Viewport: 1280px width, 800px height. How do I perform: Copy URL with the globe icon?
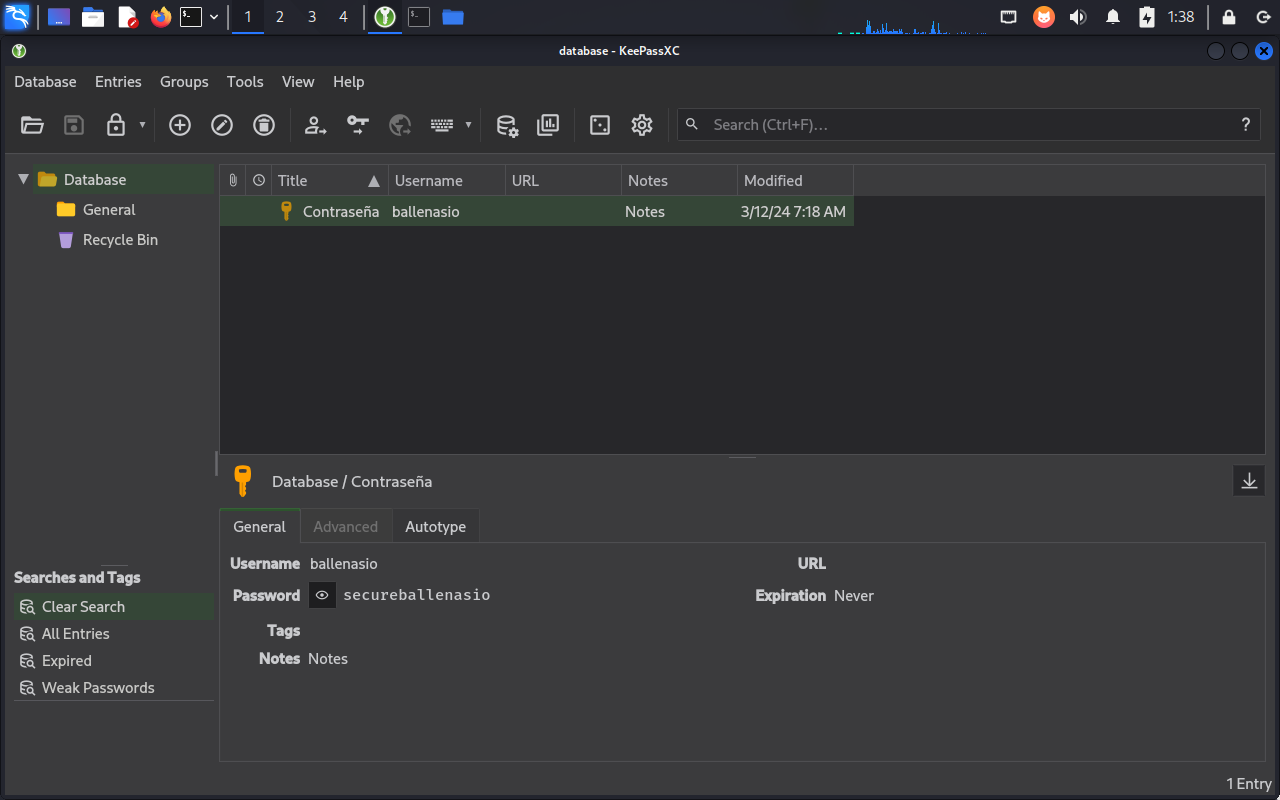[x=400, y=125]
